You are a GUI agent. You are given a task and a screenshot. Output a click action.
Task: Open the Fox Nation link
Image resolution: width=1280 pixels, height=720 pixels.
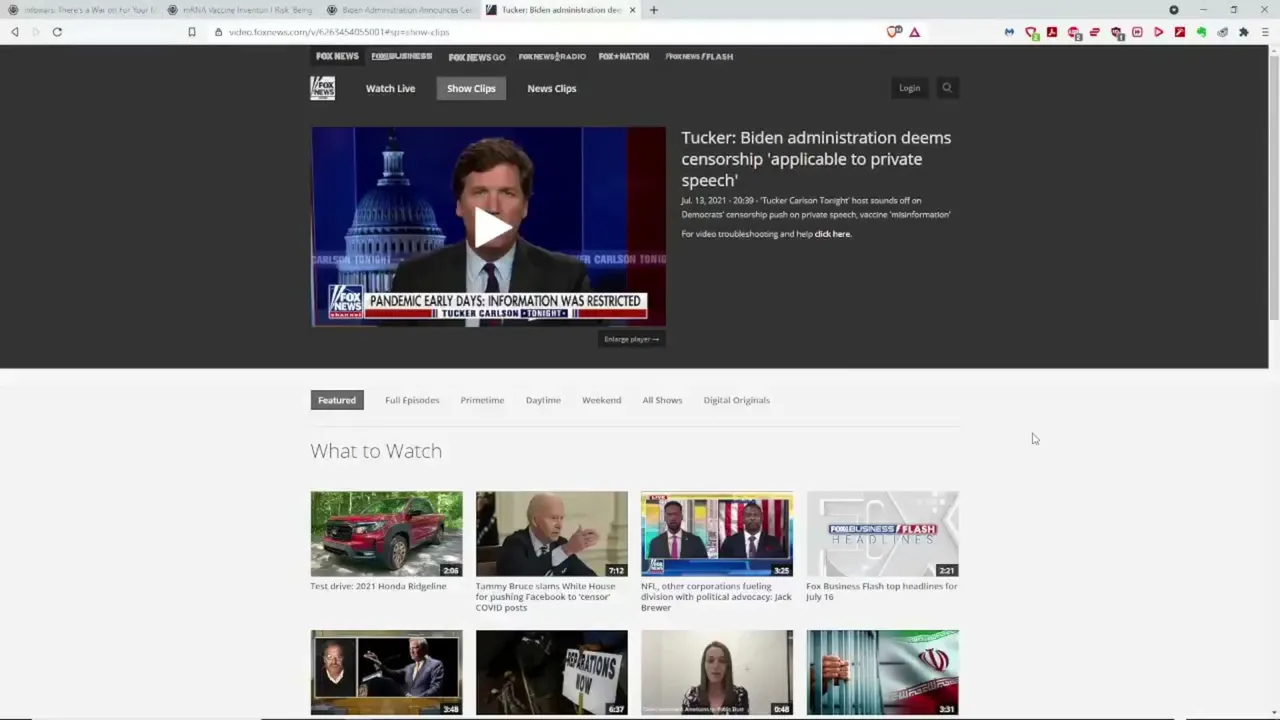click(x=624, y=56)
